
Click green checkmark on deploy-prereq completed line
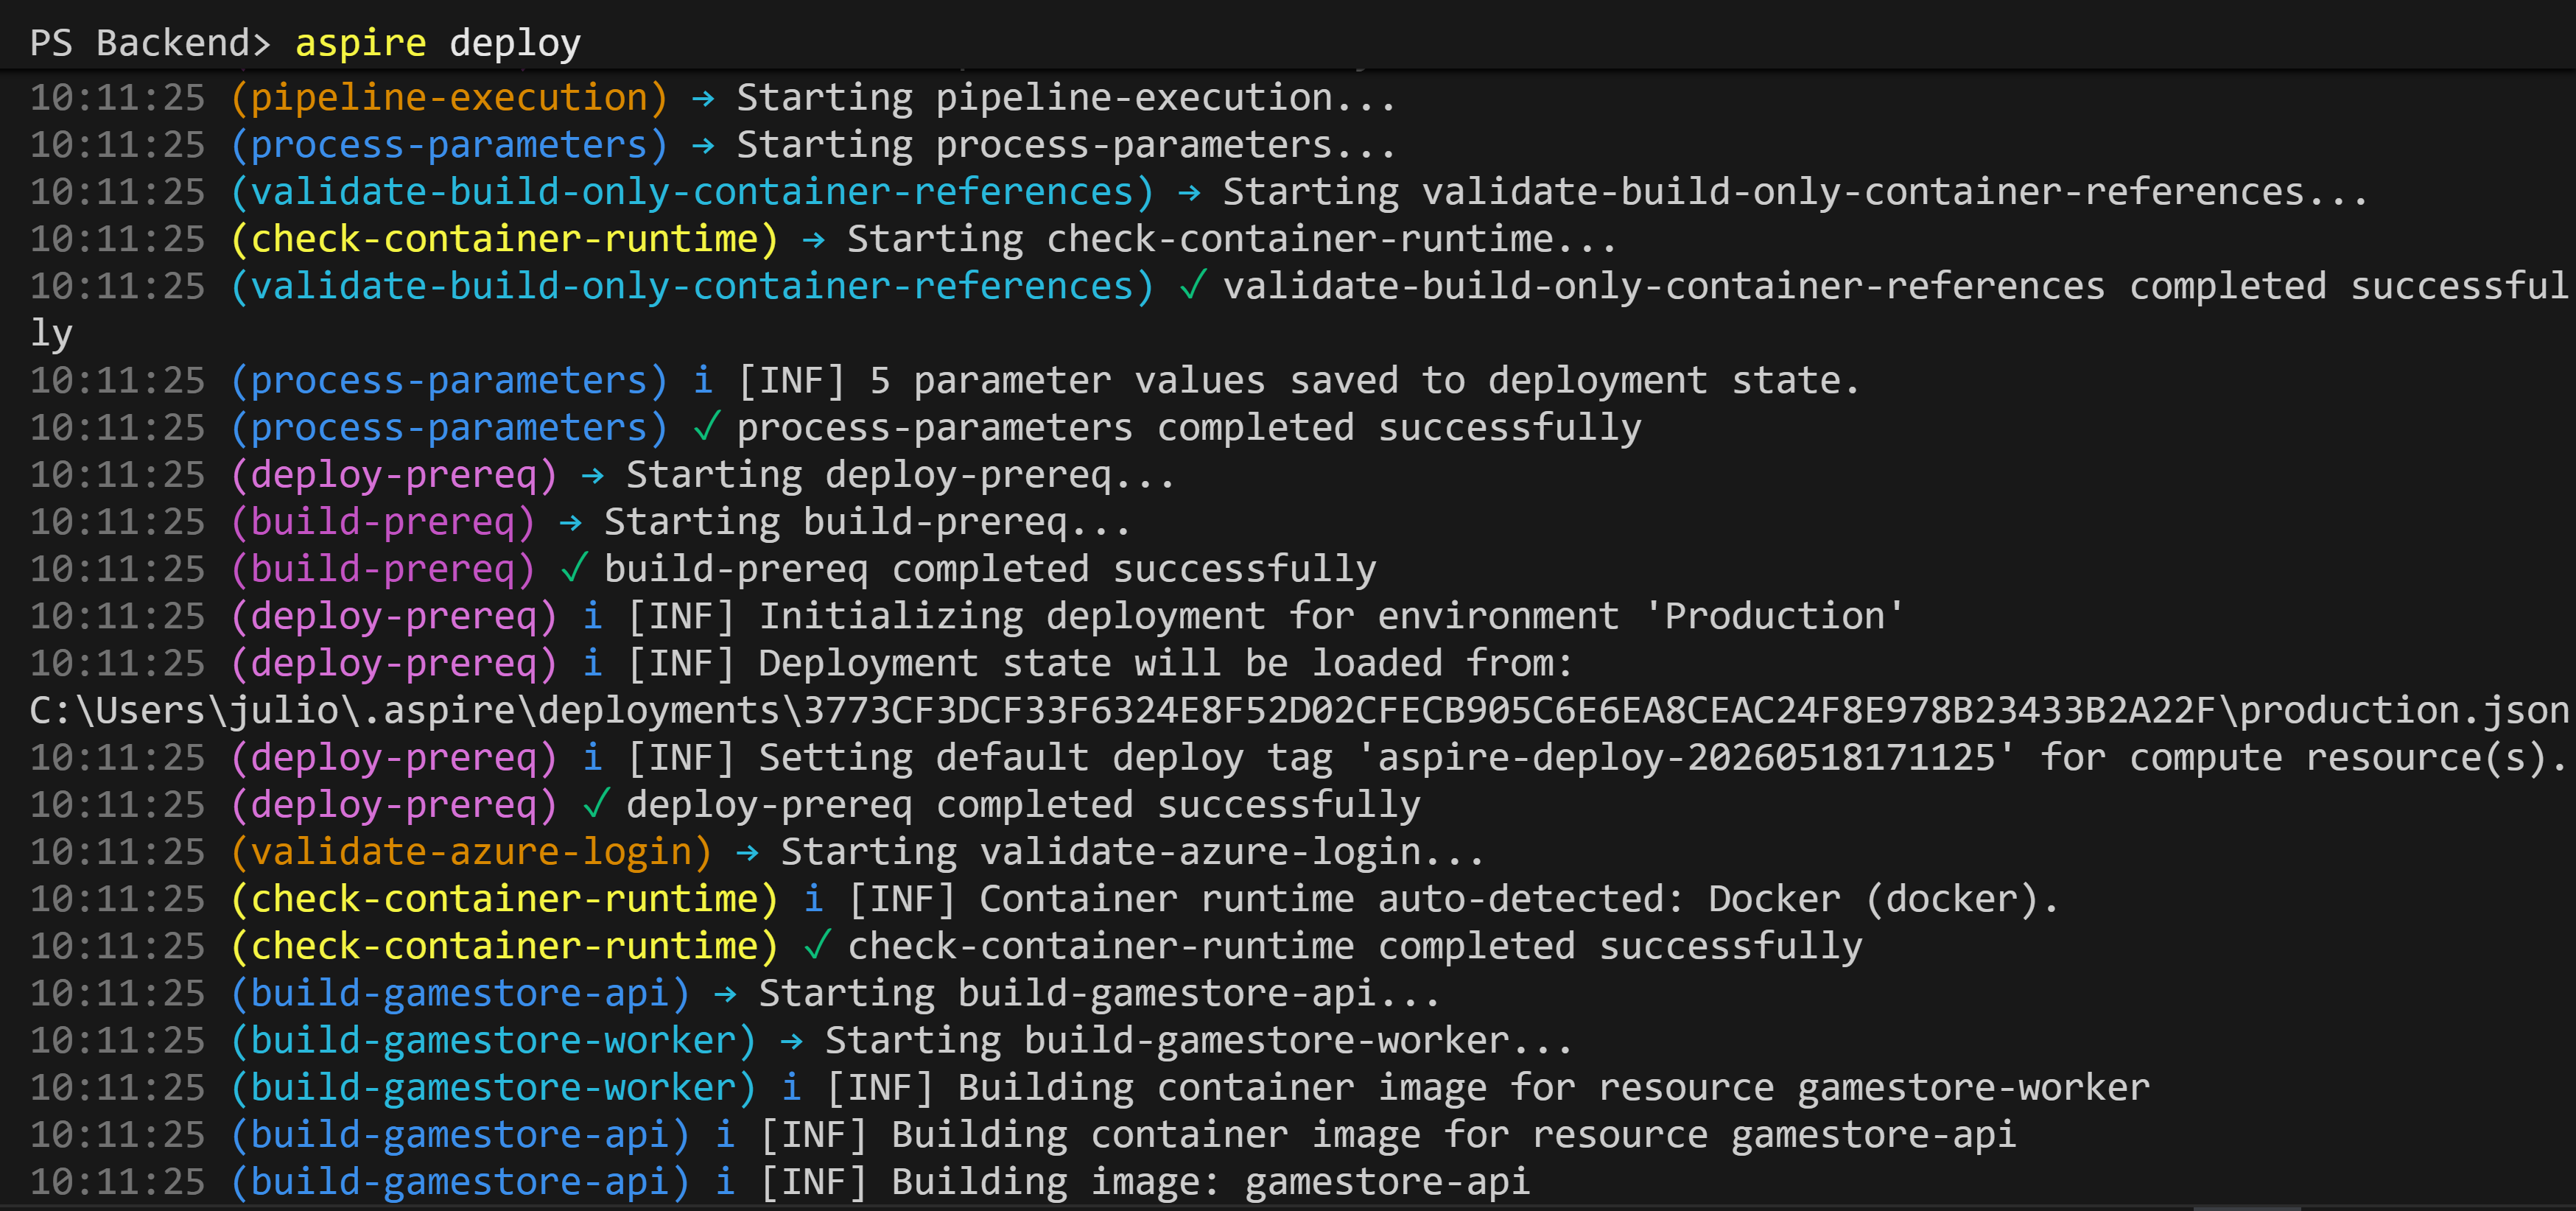(597, 804)
